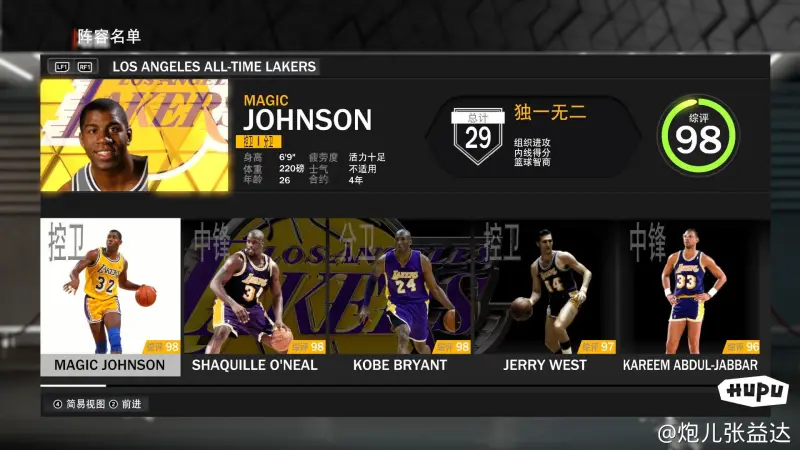Click the Los Angeles All-Time Lakers title

point(214,67)
